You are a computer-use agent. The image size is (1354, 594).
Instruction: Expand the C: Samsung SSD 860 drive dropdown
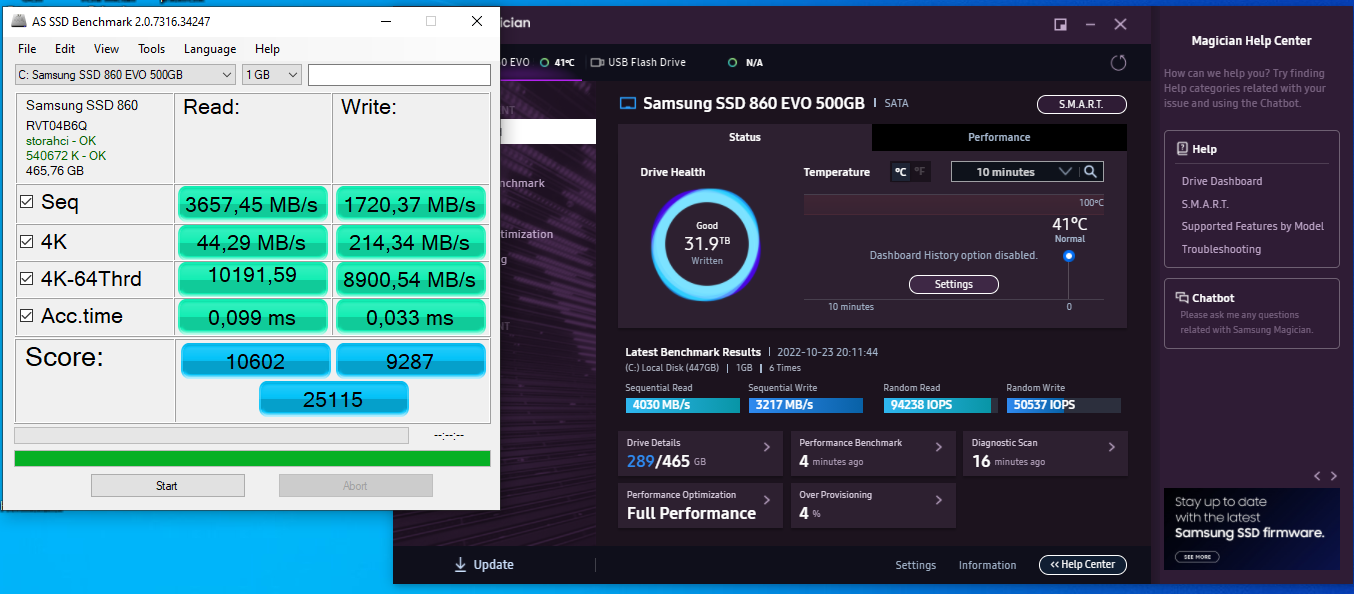coord(125,75)
